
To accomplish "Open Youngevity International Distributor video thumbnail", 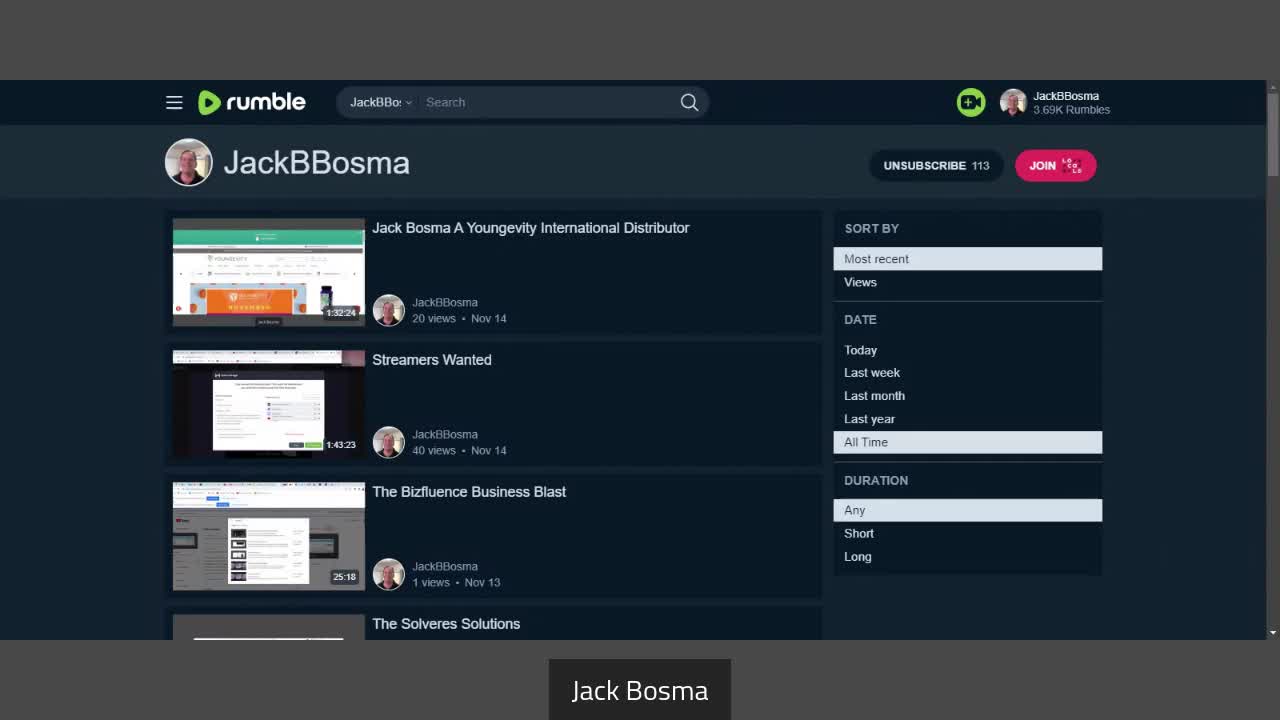I will point(269,272).
